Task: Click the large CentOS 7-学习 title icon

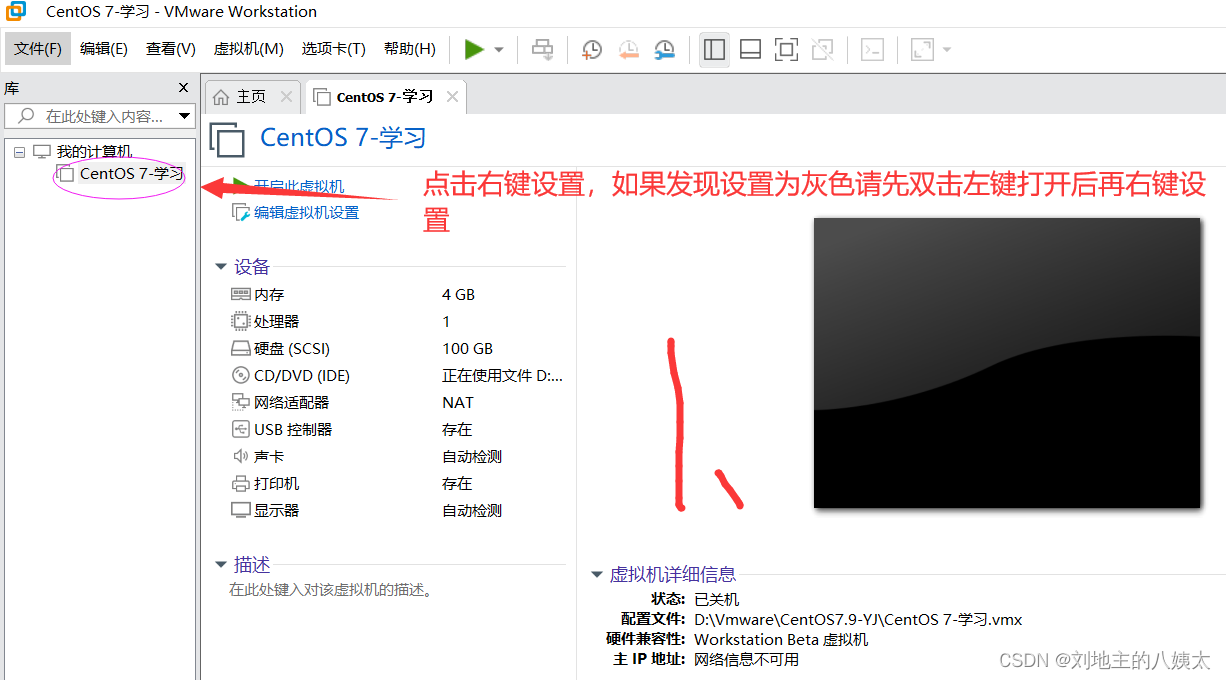Action: [x=227, y=140]
